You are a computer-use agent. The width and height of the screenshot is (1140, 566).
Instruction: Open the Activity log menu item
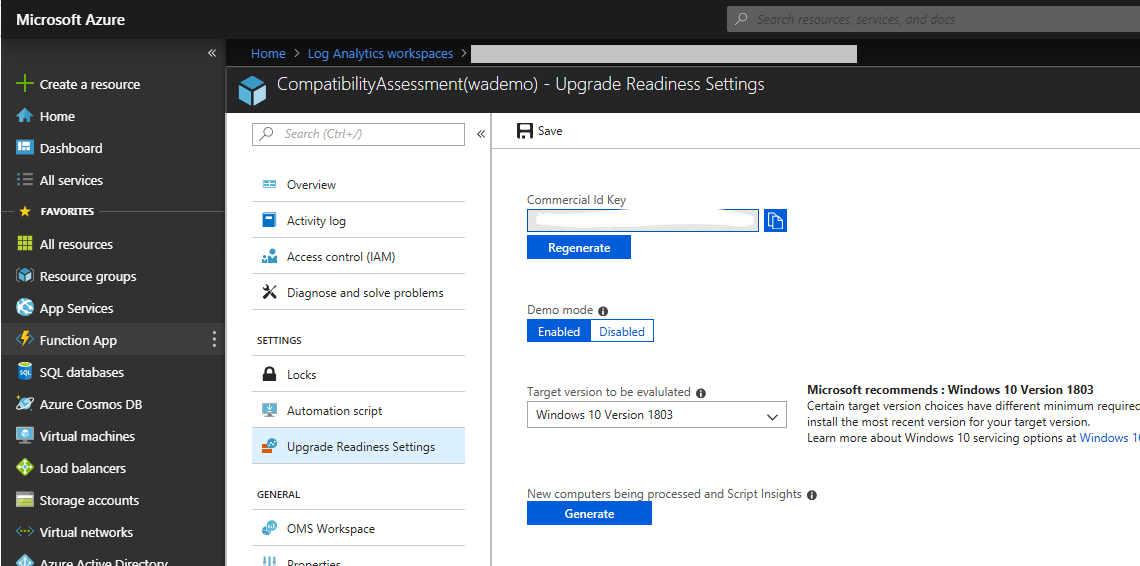click(x=316, y=221)
